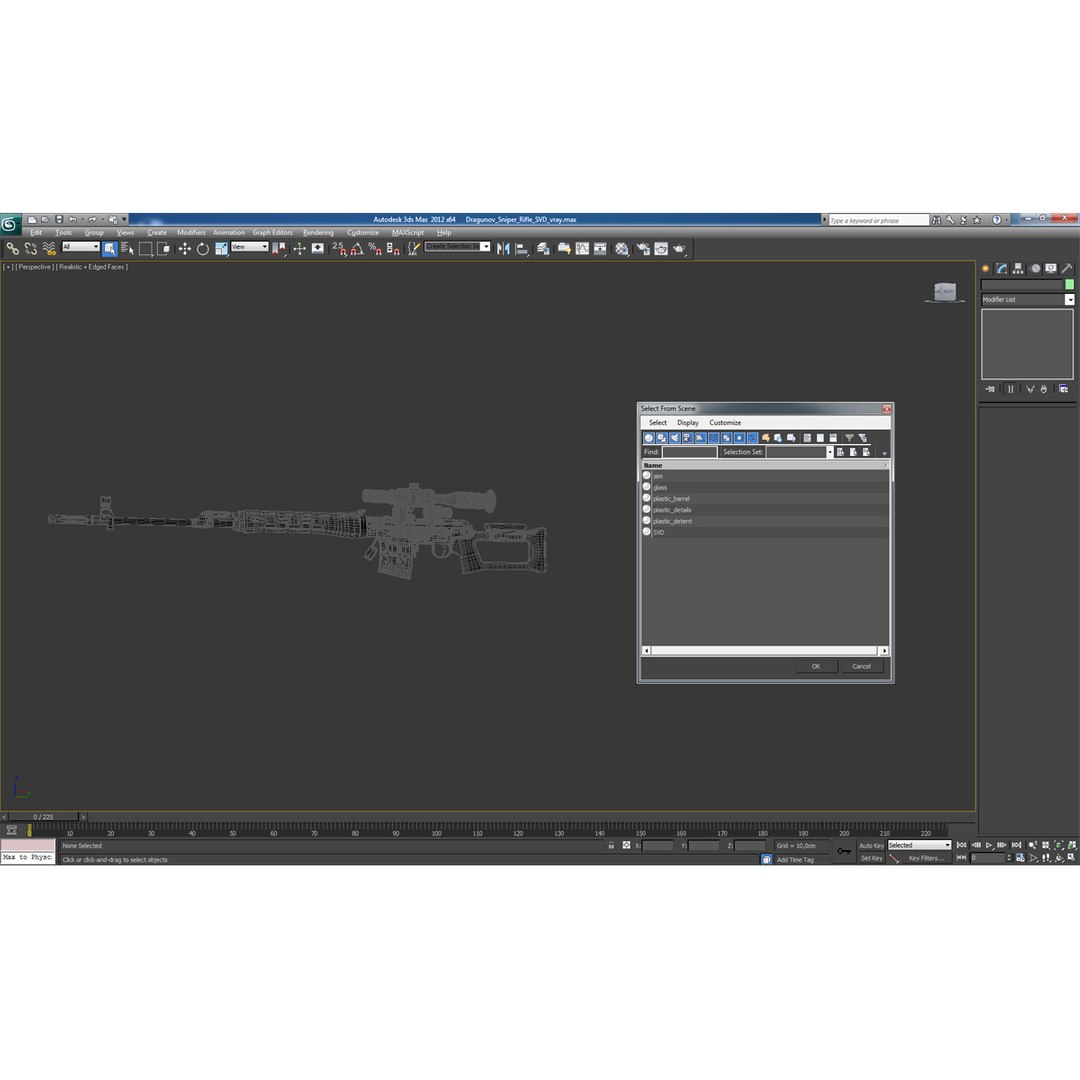
Task: Toggle Display Lights filter in dialog
Action: 674,438
